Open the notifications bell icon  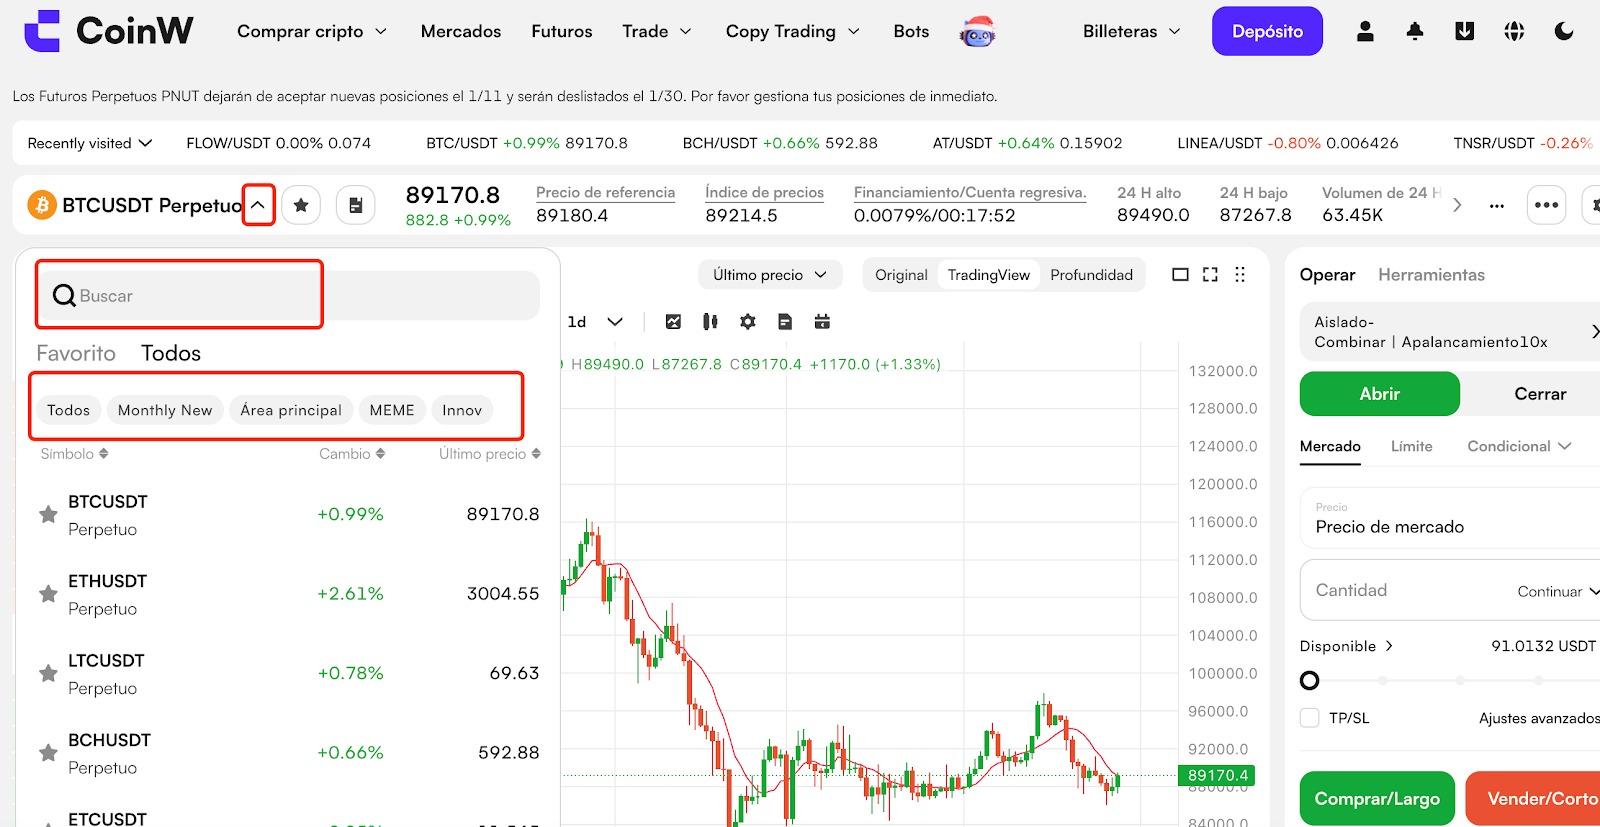pyautogui.click(x=1414, y=32)
